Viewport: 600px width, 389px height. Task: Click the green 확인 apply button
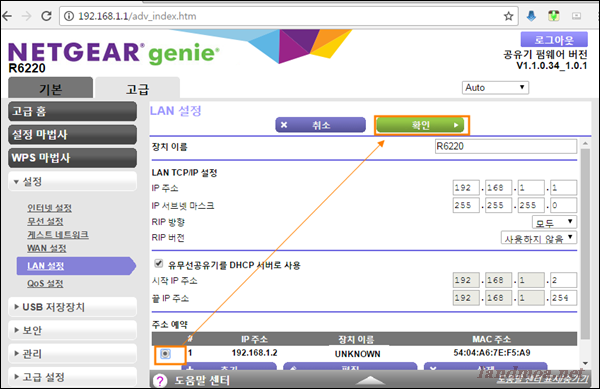tap(420, 125)
